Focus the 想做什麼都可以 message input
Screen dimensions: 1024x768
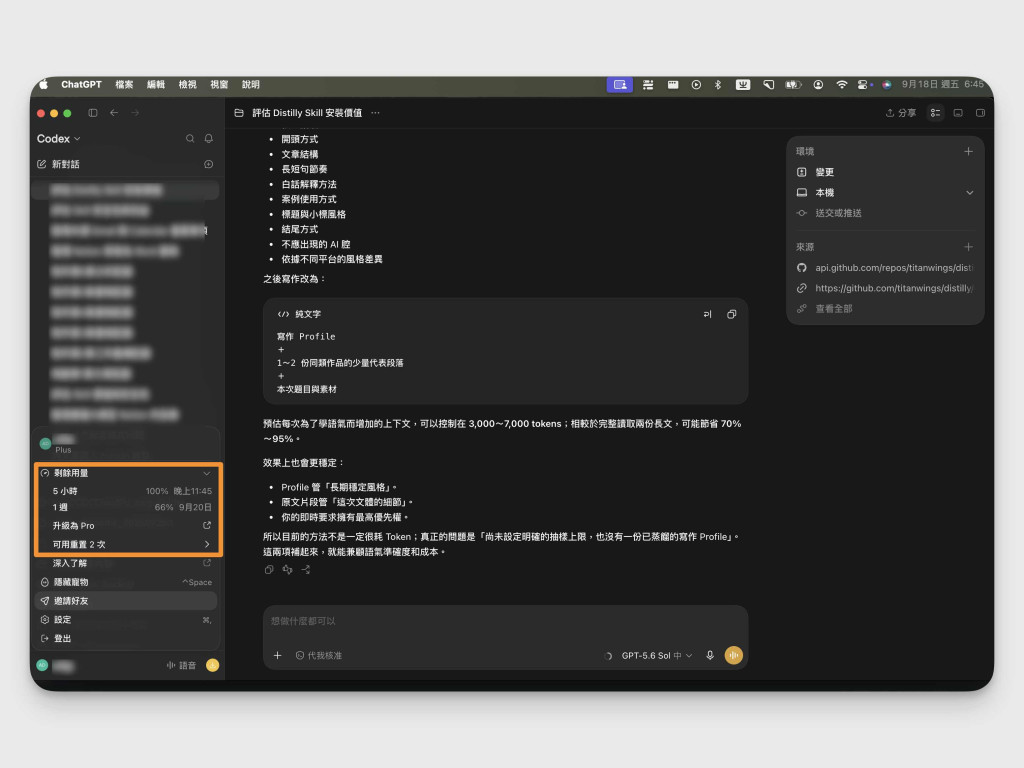pos(505,621)
